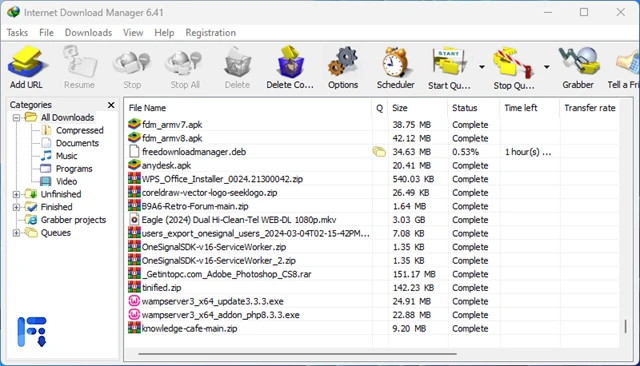Click the Add URL toolbar icon
The width and height of the screenshot is (640, 366).
[27, 61]
